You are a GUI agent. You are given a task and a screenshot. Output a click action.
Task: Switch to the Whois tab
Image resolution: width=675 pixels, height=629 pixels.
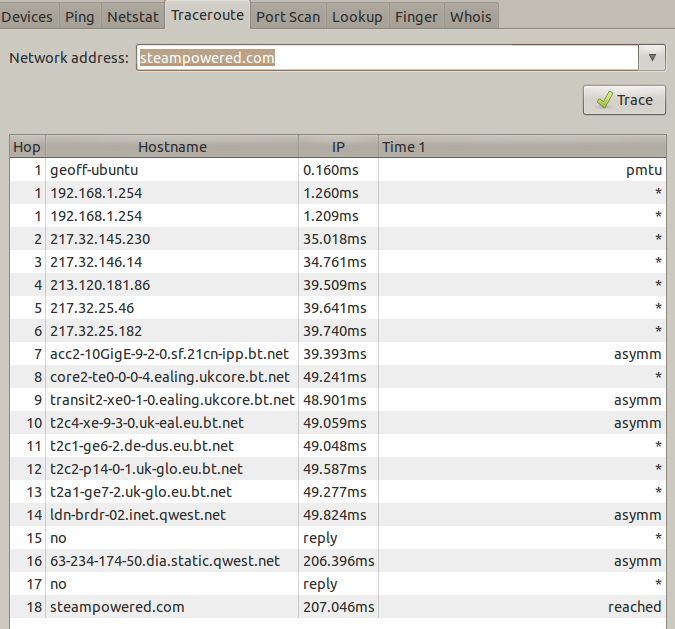coord(470,16)
